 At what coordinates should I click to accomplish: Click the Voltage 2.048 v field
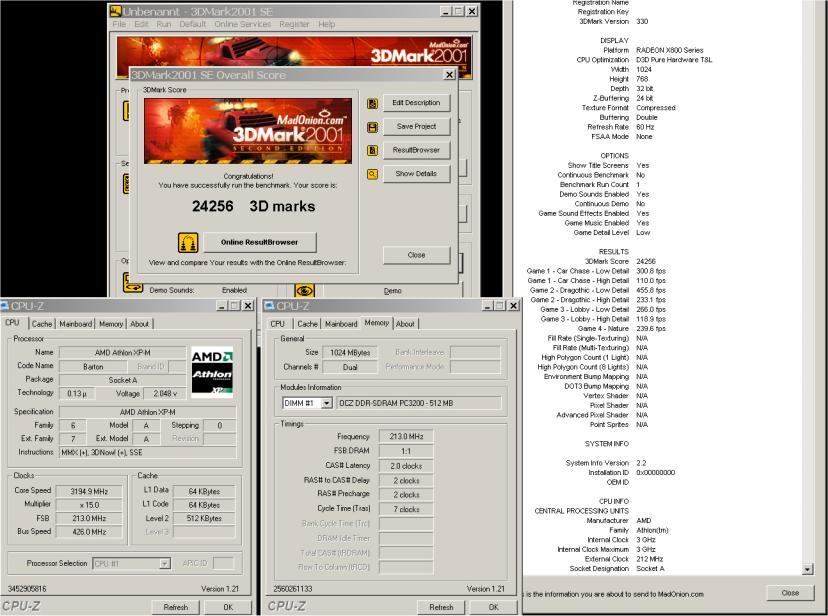[x=165, y=394]
